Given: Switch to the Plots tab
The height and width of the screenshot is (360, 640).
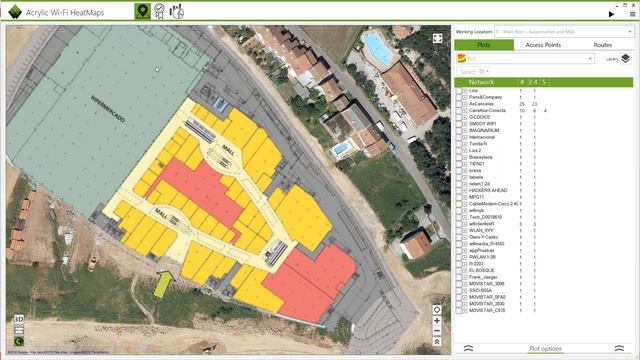Looking at the screenshot, I should coord(484,45).
